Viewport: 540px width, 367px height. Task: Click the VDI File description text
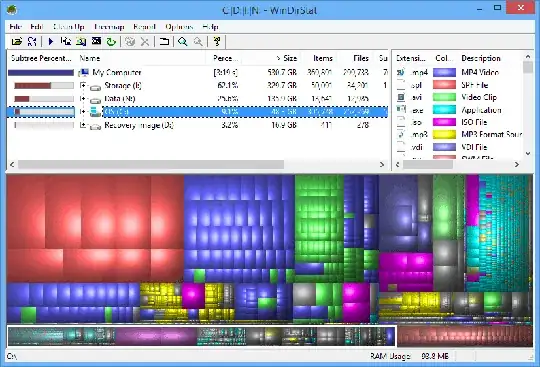pyautogui.click(x=474, y=147)
